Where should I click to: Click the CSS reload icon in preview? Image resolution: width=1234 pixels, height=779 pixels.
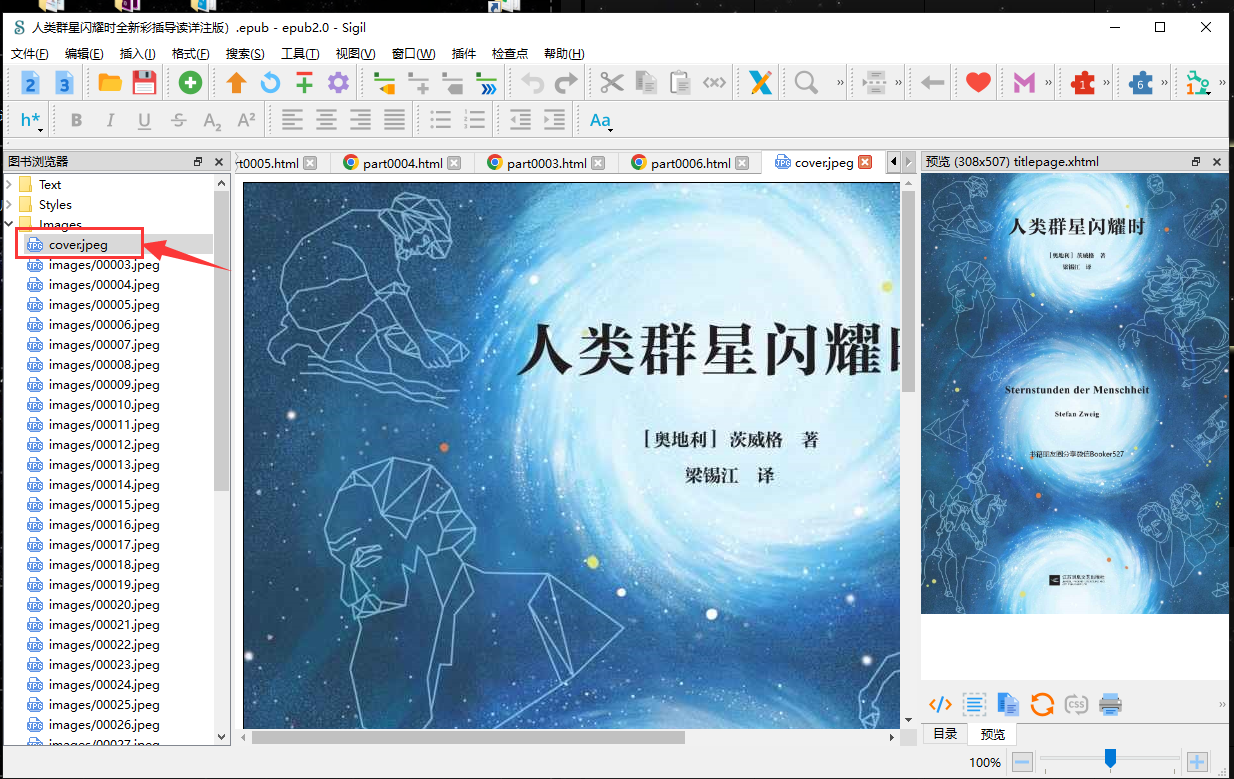click(x=1076, y=703)
